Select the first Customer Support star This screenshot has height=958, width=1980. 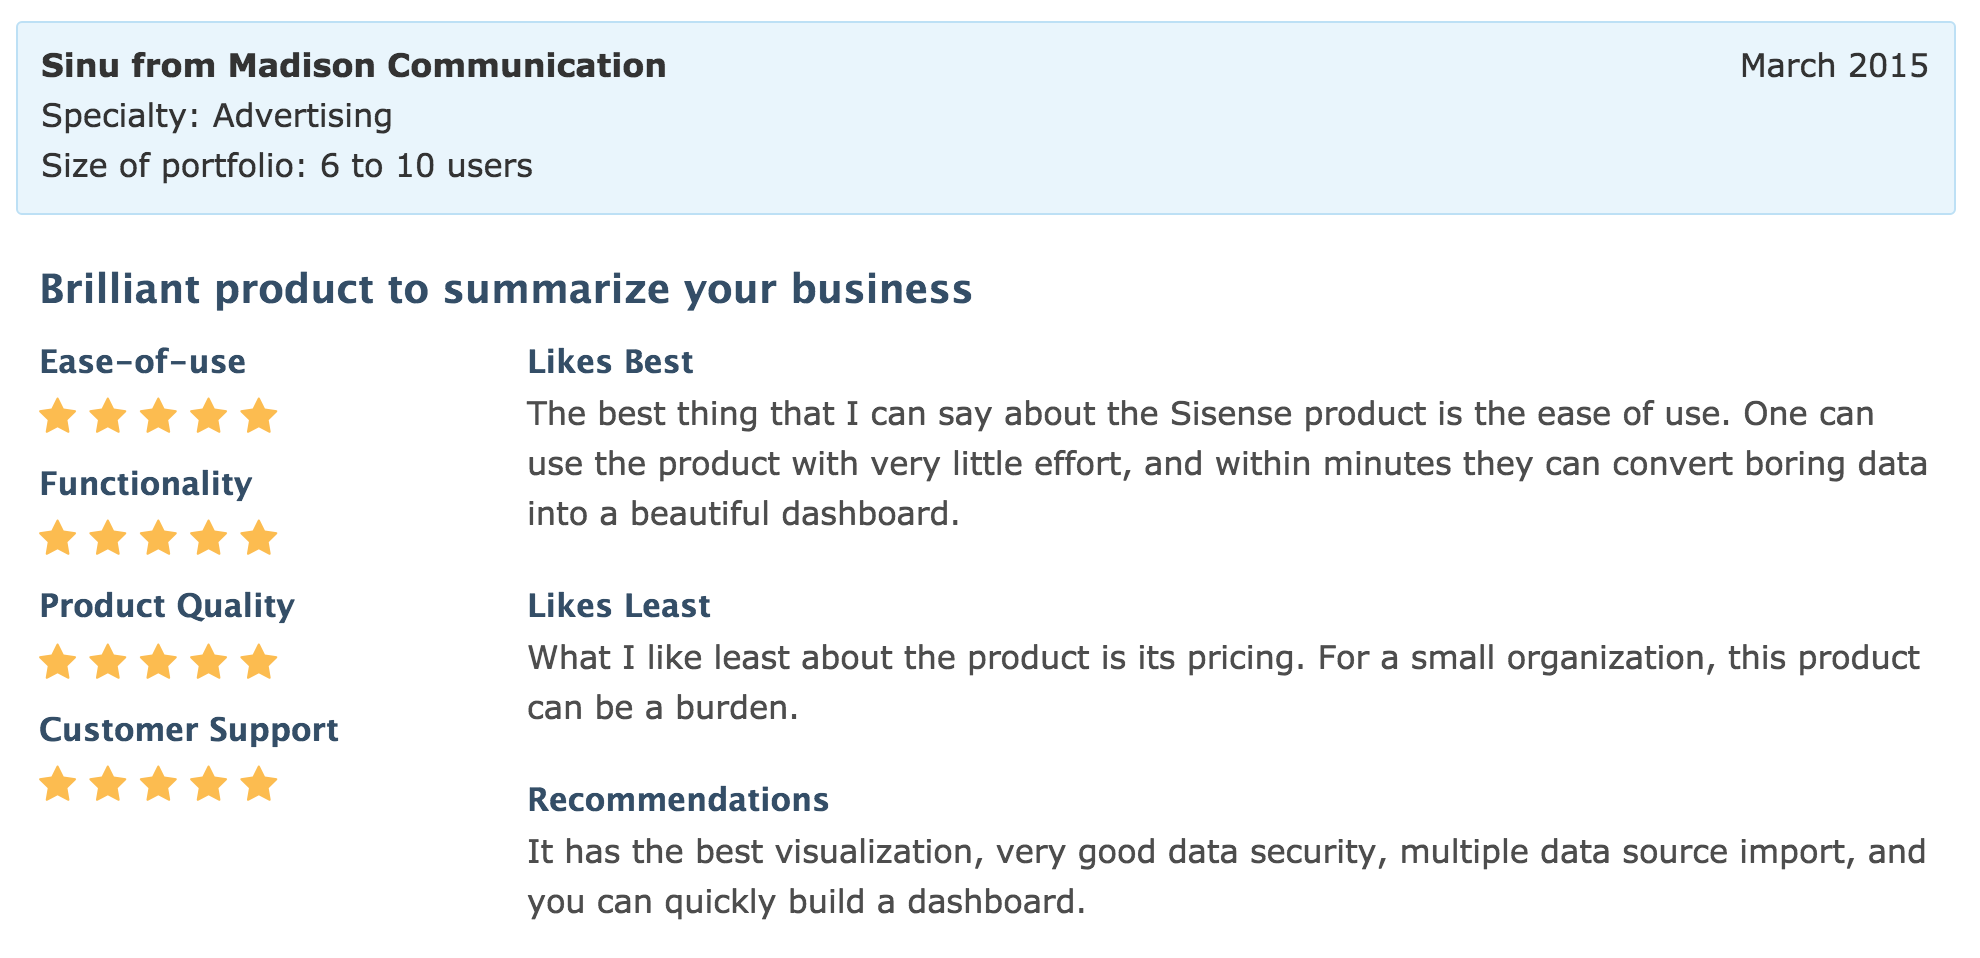pyautogui.click(x=58, y=785)
